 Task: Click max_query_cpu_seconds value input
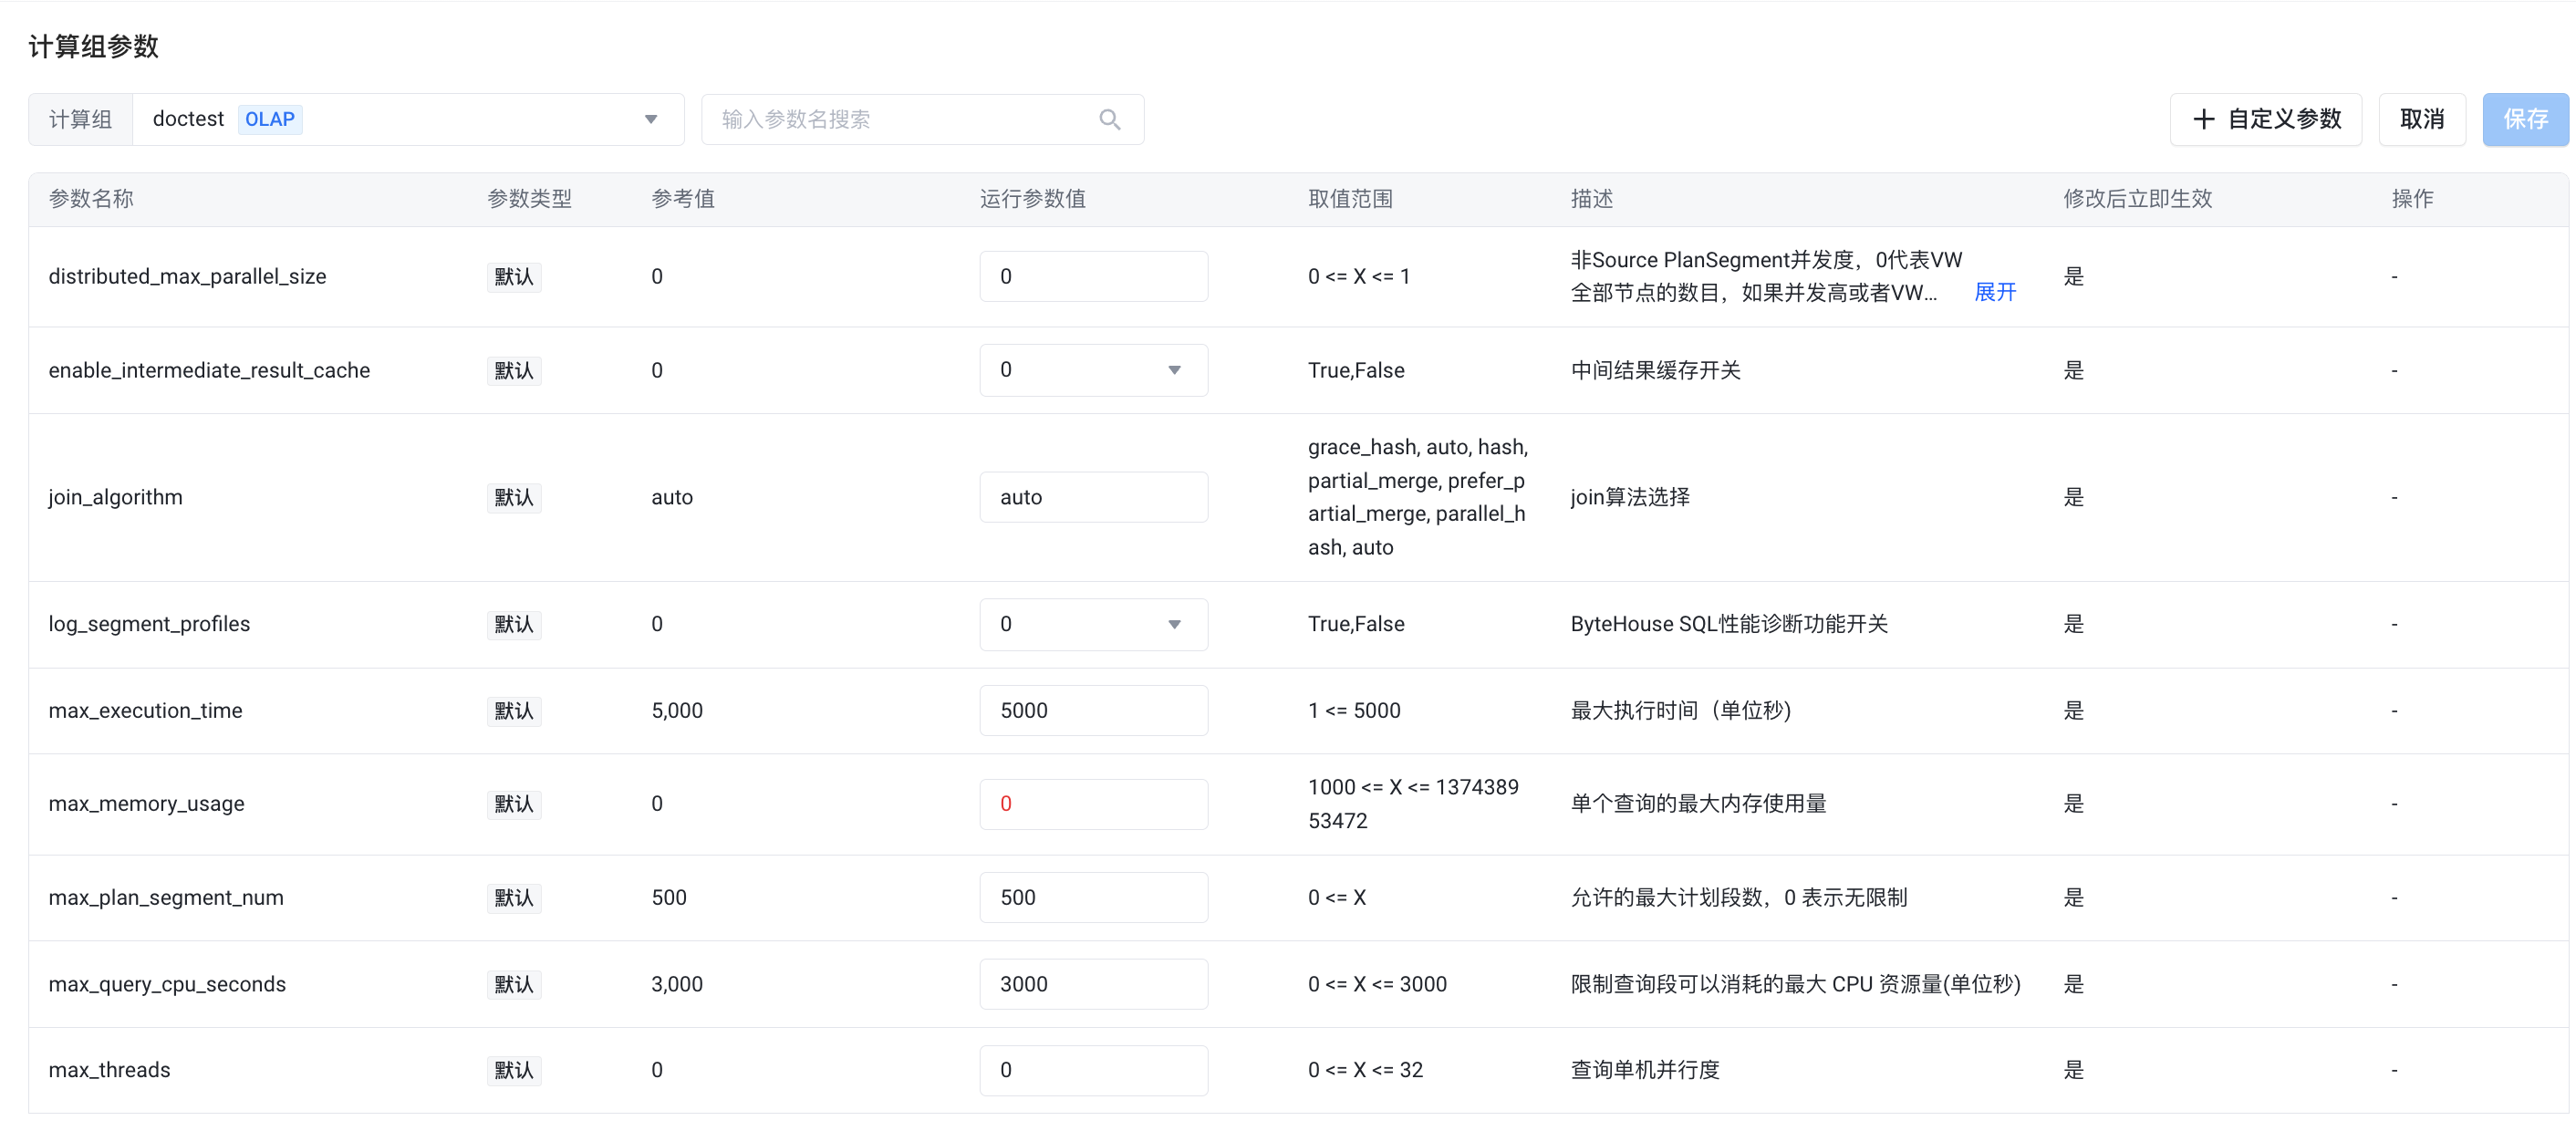1092,984
